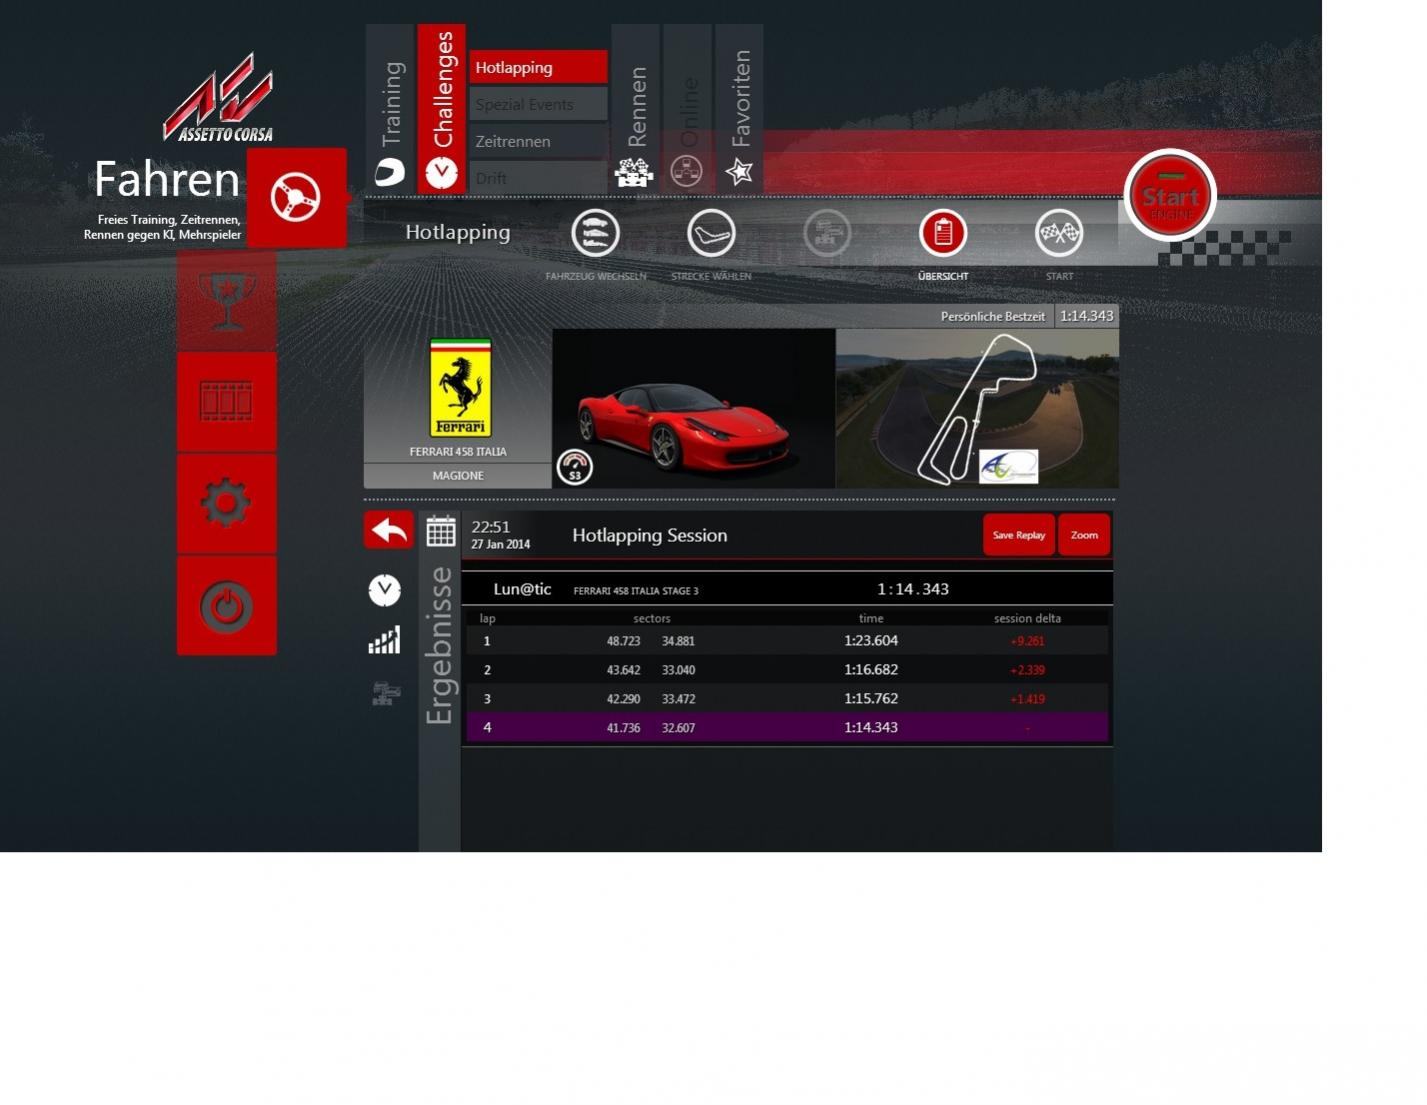Switch to the Training tab
The height and width of the screenshot is (1105, 1427).
click(390, 108)
